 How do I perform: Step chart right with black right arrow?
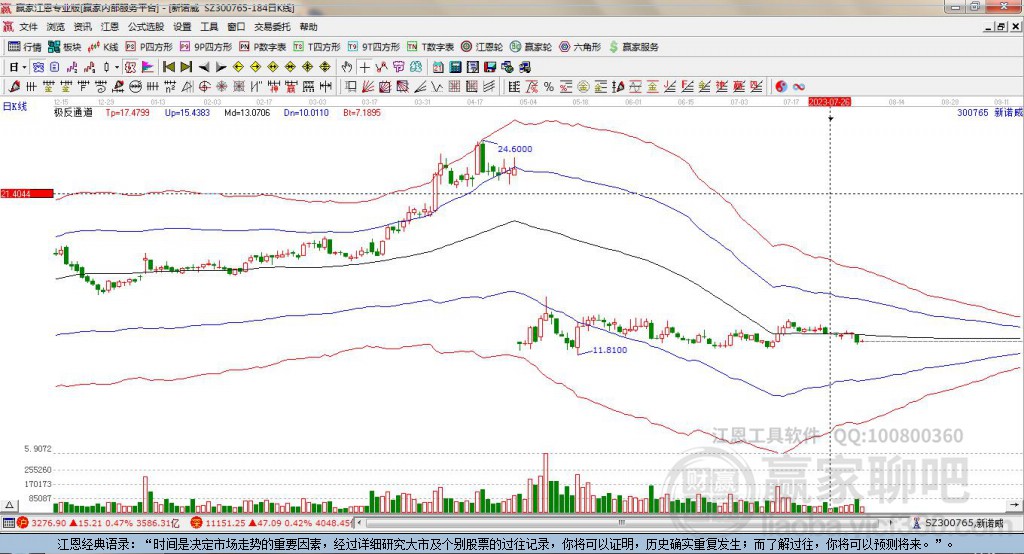[221, 67]
